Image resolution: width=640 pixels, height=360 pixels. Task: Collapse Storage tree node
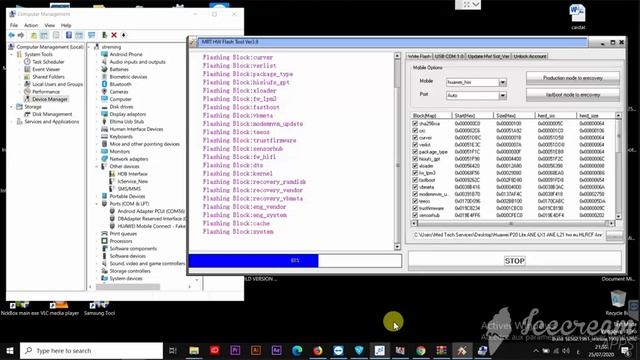[11, 107]
